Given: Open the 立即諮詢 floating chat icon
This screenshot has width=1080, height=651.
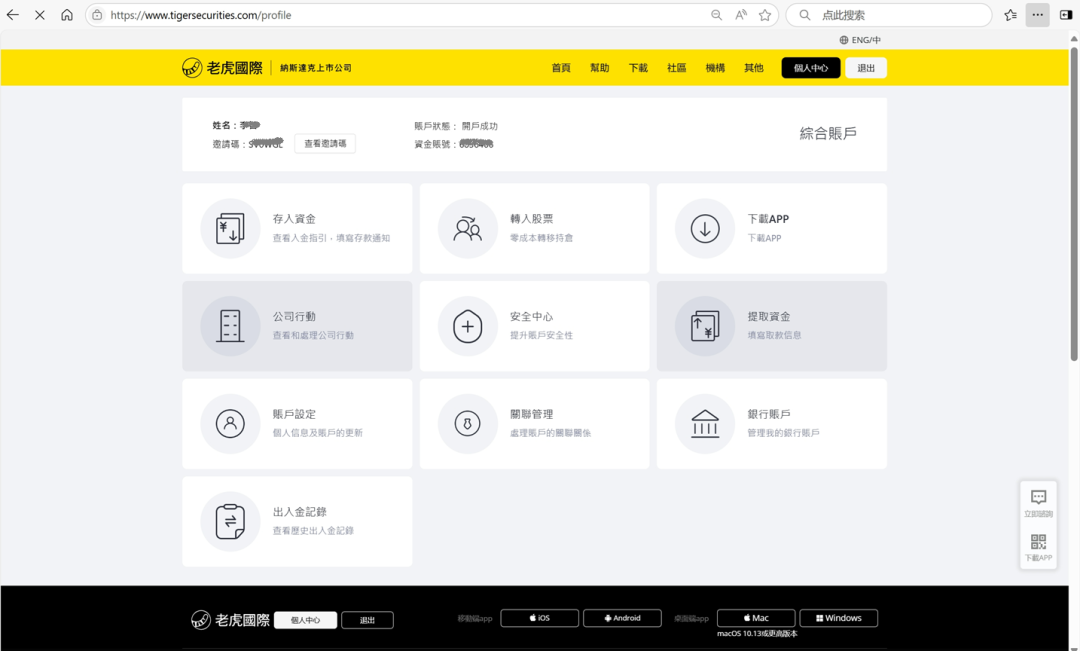Looking at the screenshot, I should pos(1037,498).
